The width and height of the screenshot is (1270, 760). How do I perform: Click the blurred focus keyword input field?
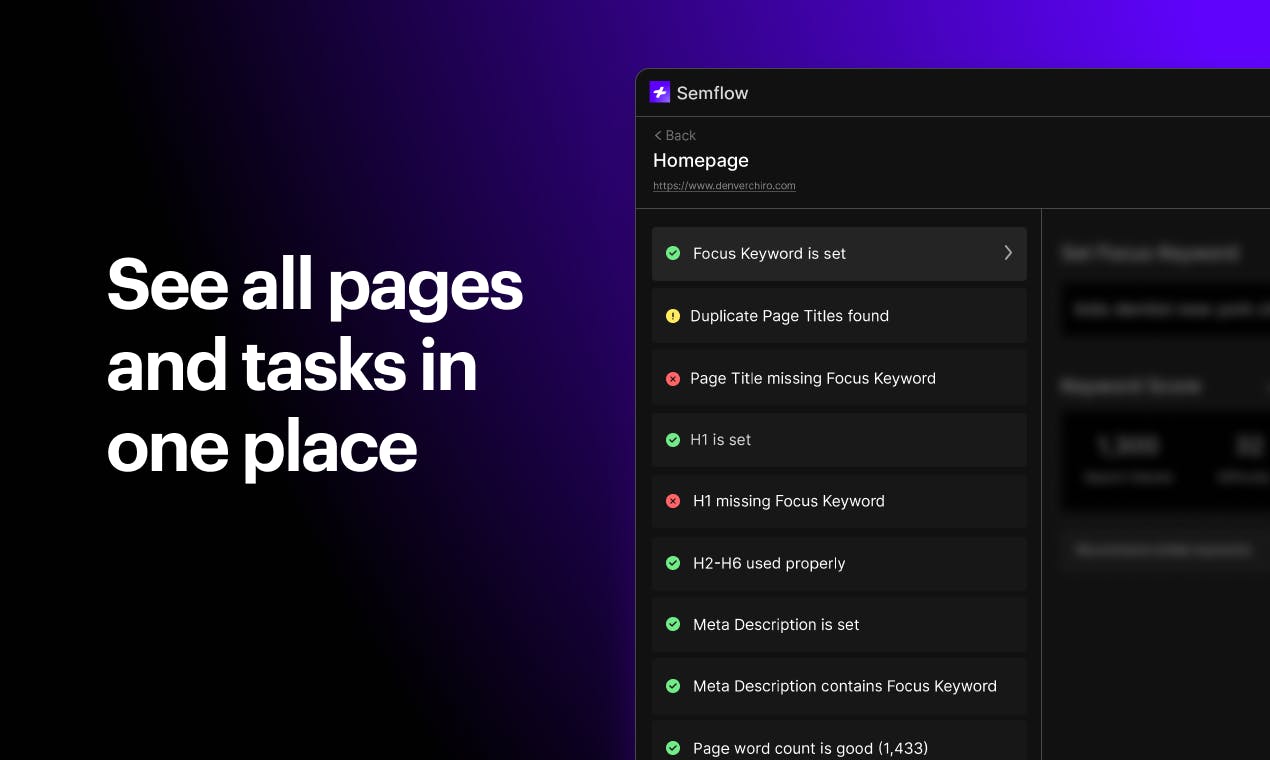click(x=1166, y=310)
